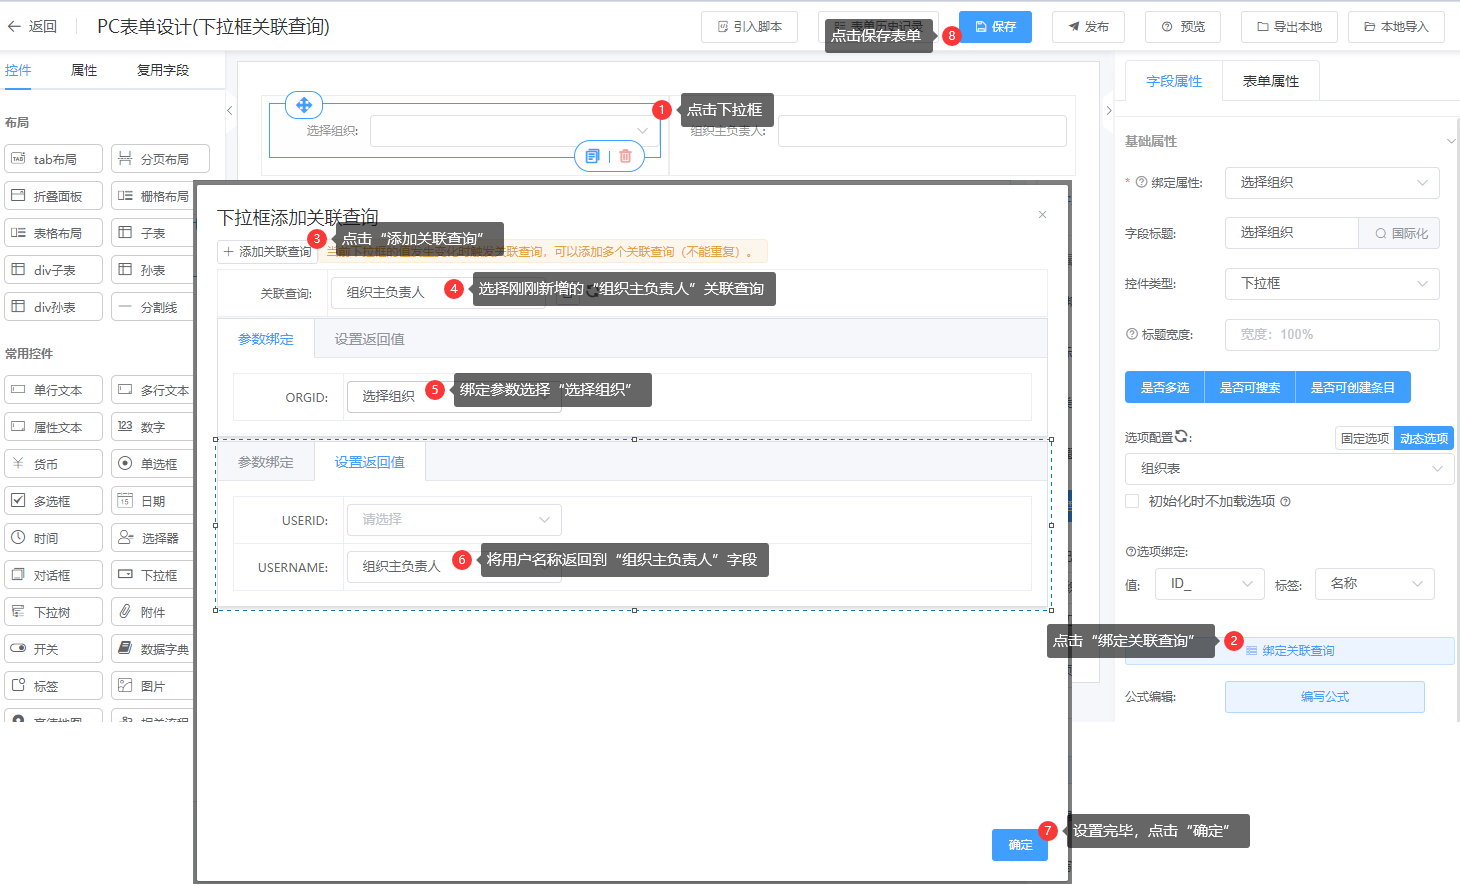1460x885 pixels.
Task: Click the 绑定关联查询 button
Action: coord(1290,651)
